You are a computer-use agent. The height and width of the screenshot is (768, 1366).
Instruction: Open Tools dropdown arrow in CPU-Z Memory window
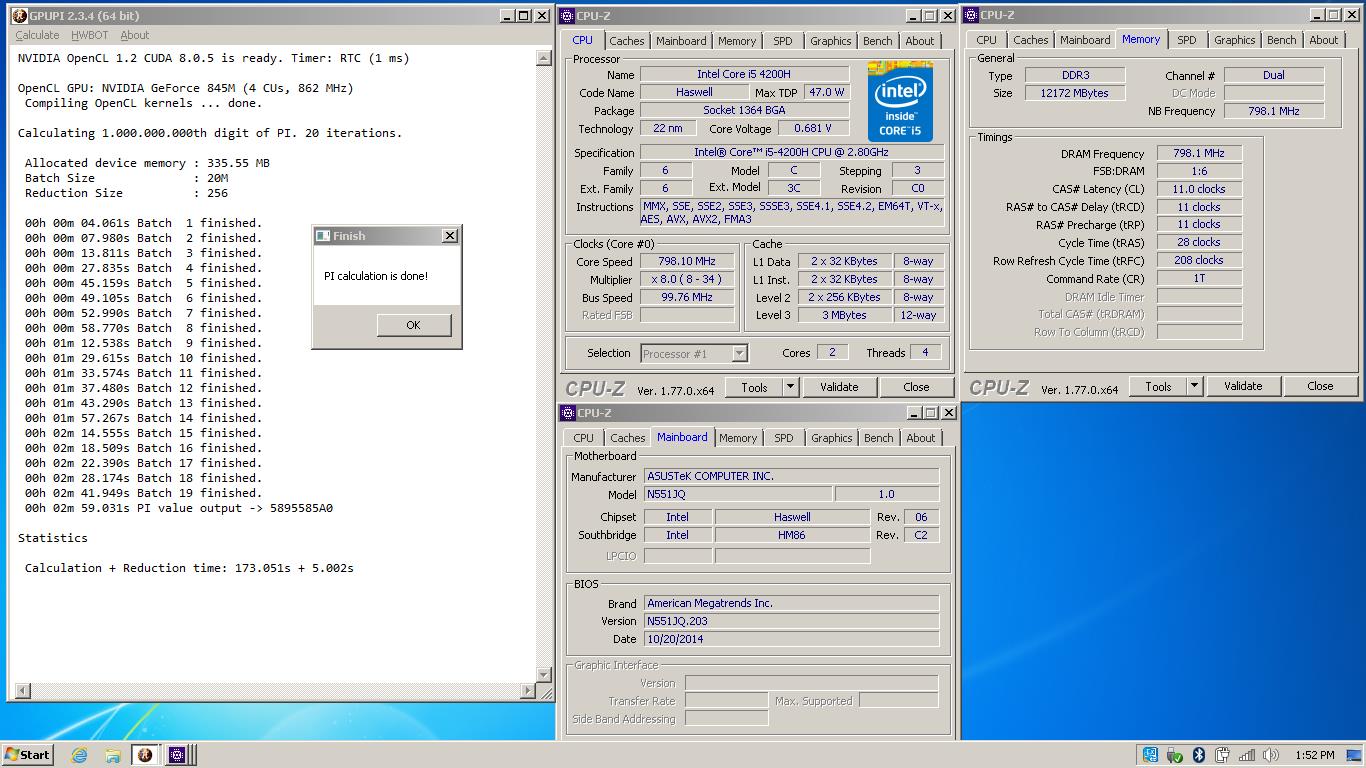coord(1194,386)
